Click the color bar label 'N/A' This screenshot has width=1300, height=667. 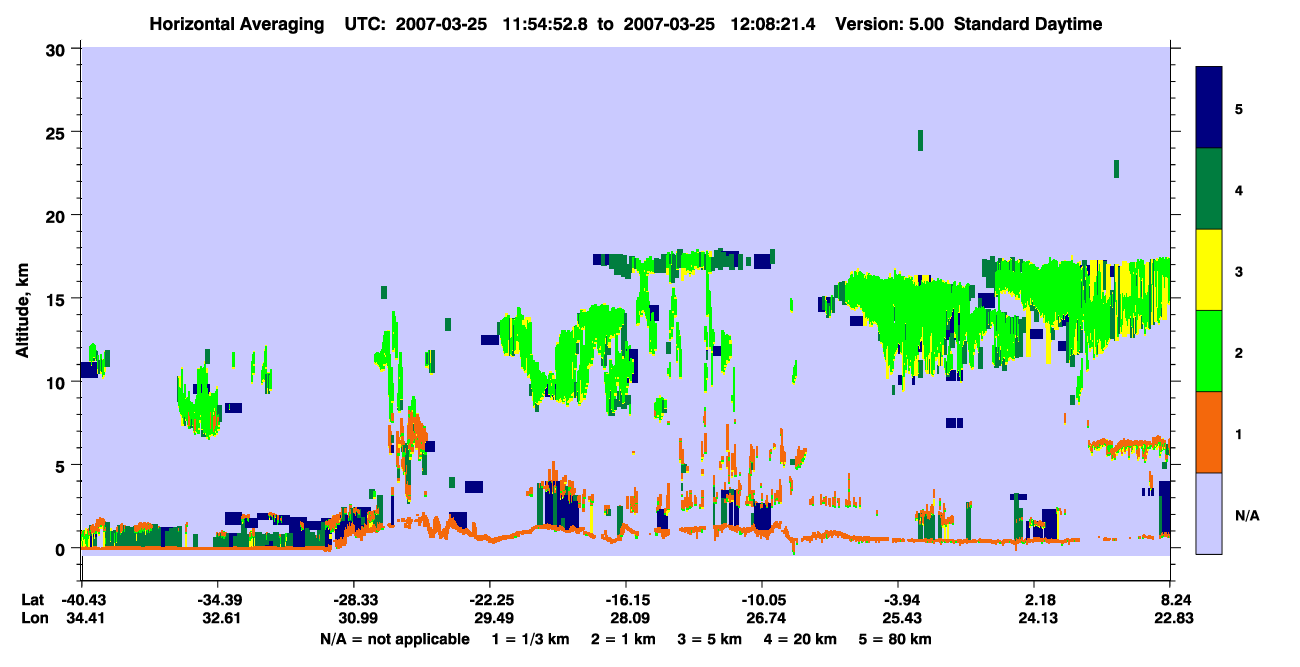(x=1246, y=515)
